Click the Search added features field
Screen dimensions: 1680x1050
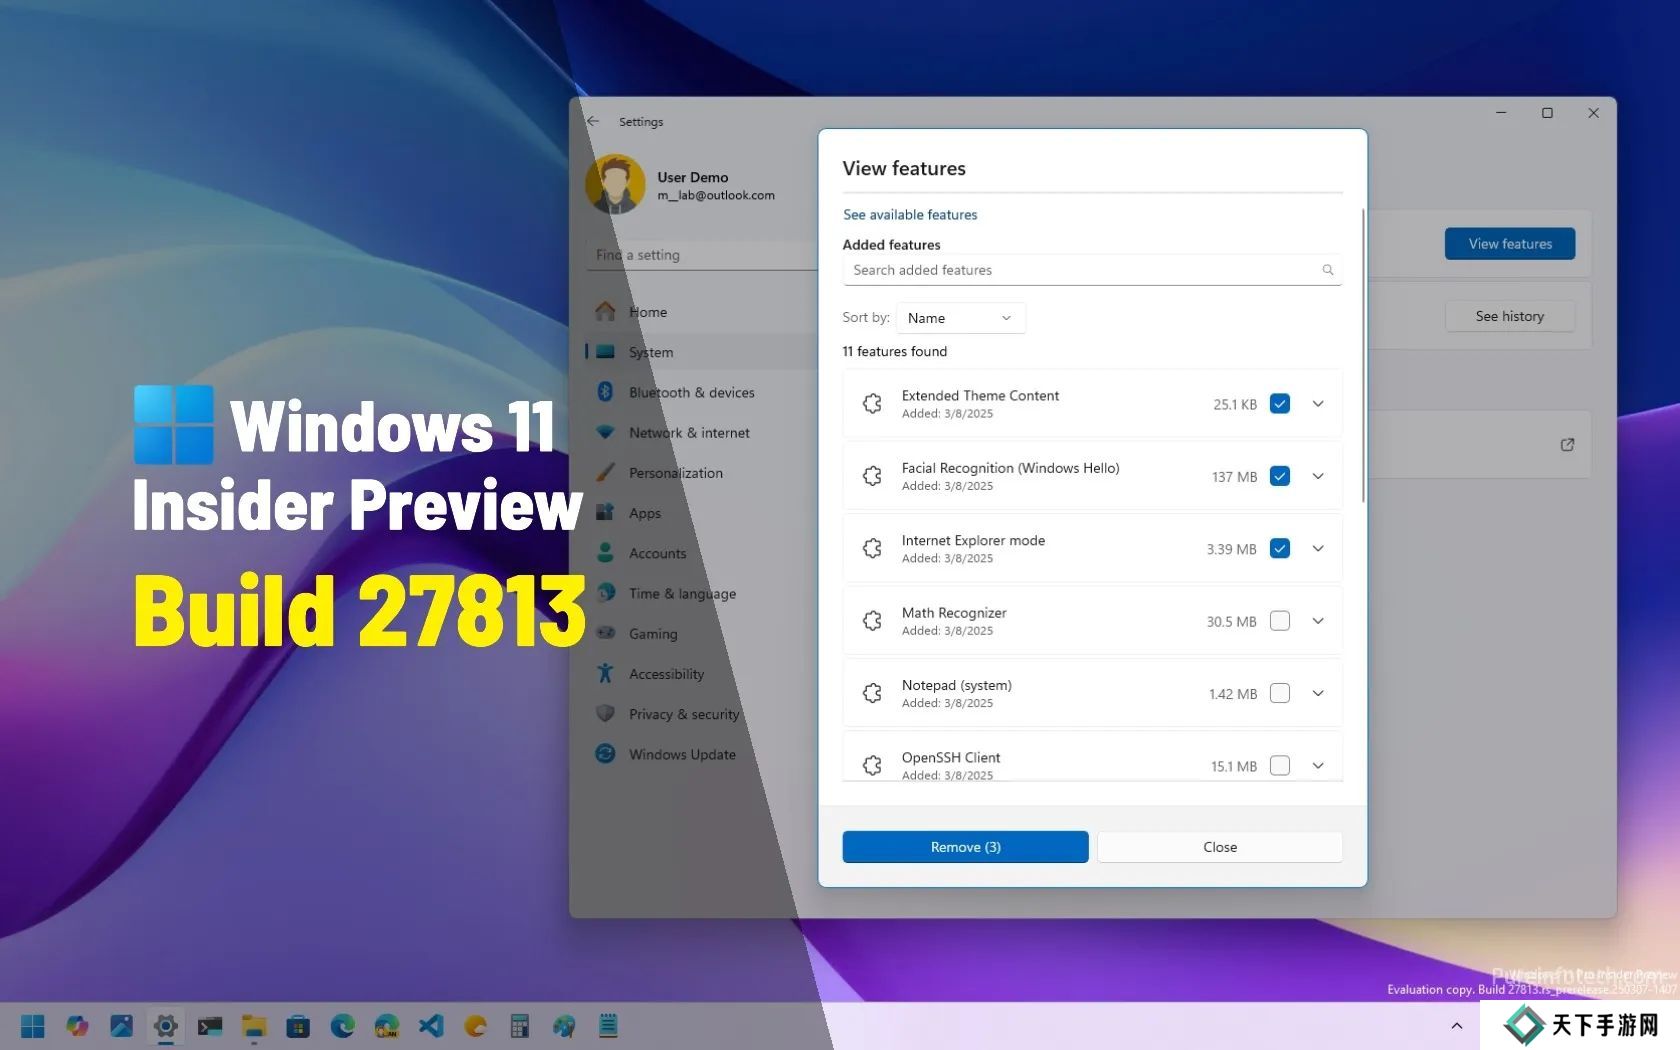[x=1080, y=270]
